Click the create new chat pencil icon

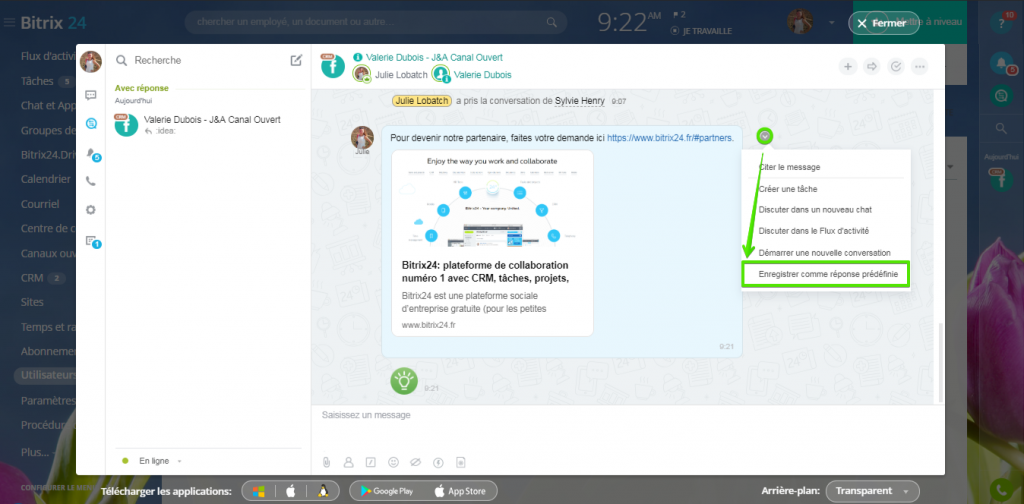(296, 60)
